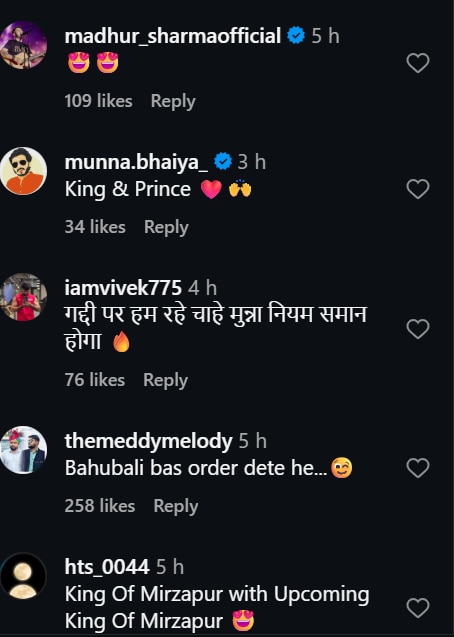The width and height of the screenshot is (454, 637).
Task: Like themeddymelody's Bahubali comment
Action: tap(418, 468)
